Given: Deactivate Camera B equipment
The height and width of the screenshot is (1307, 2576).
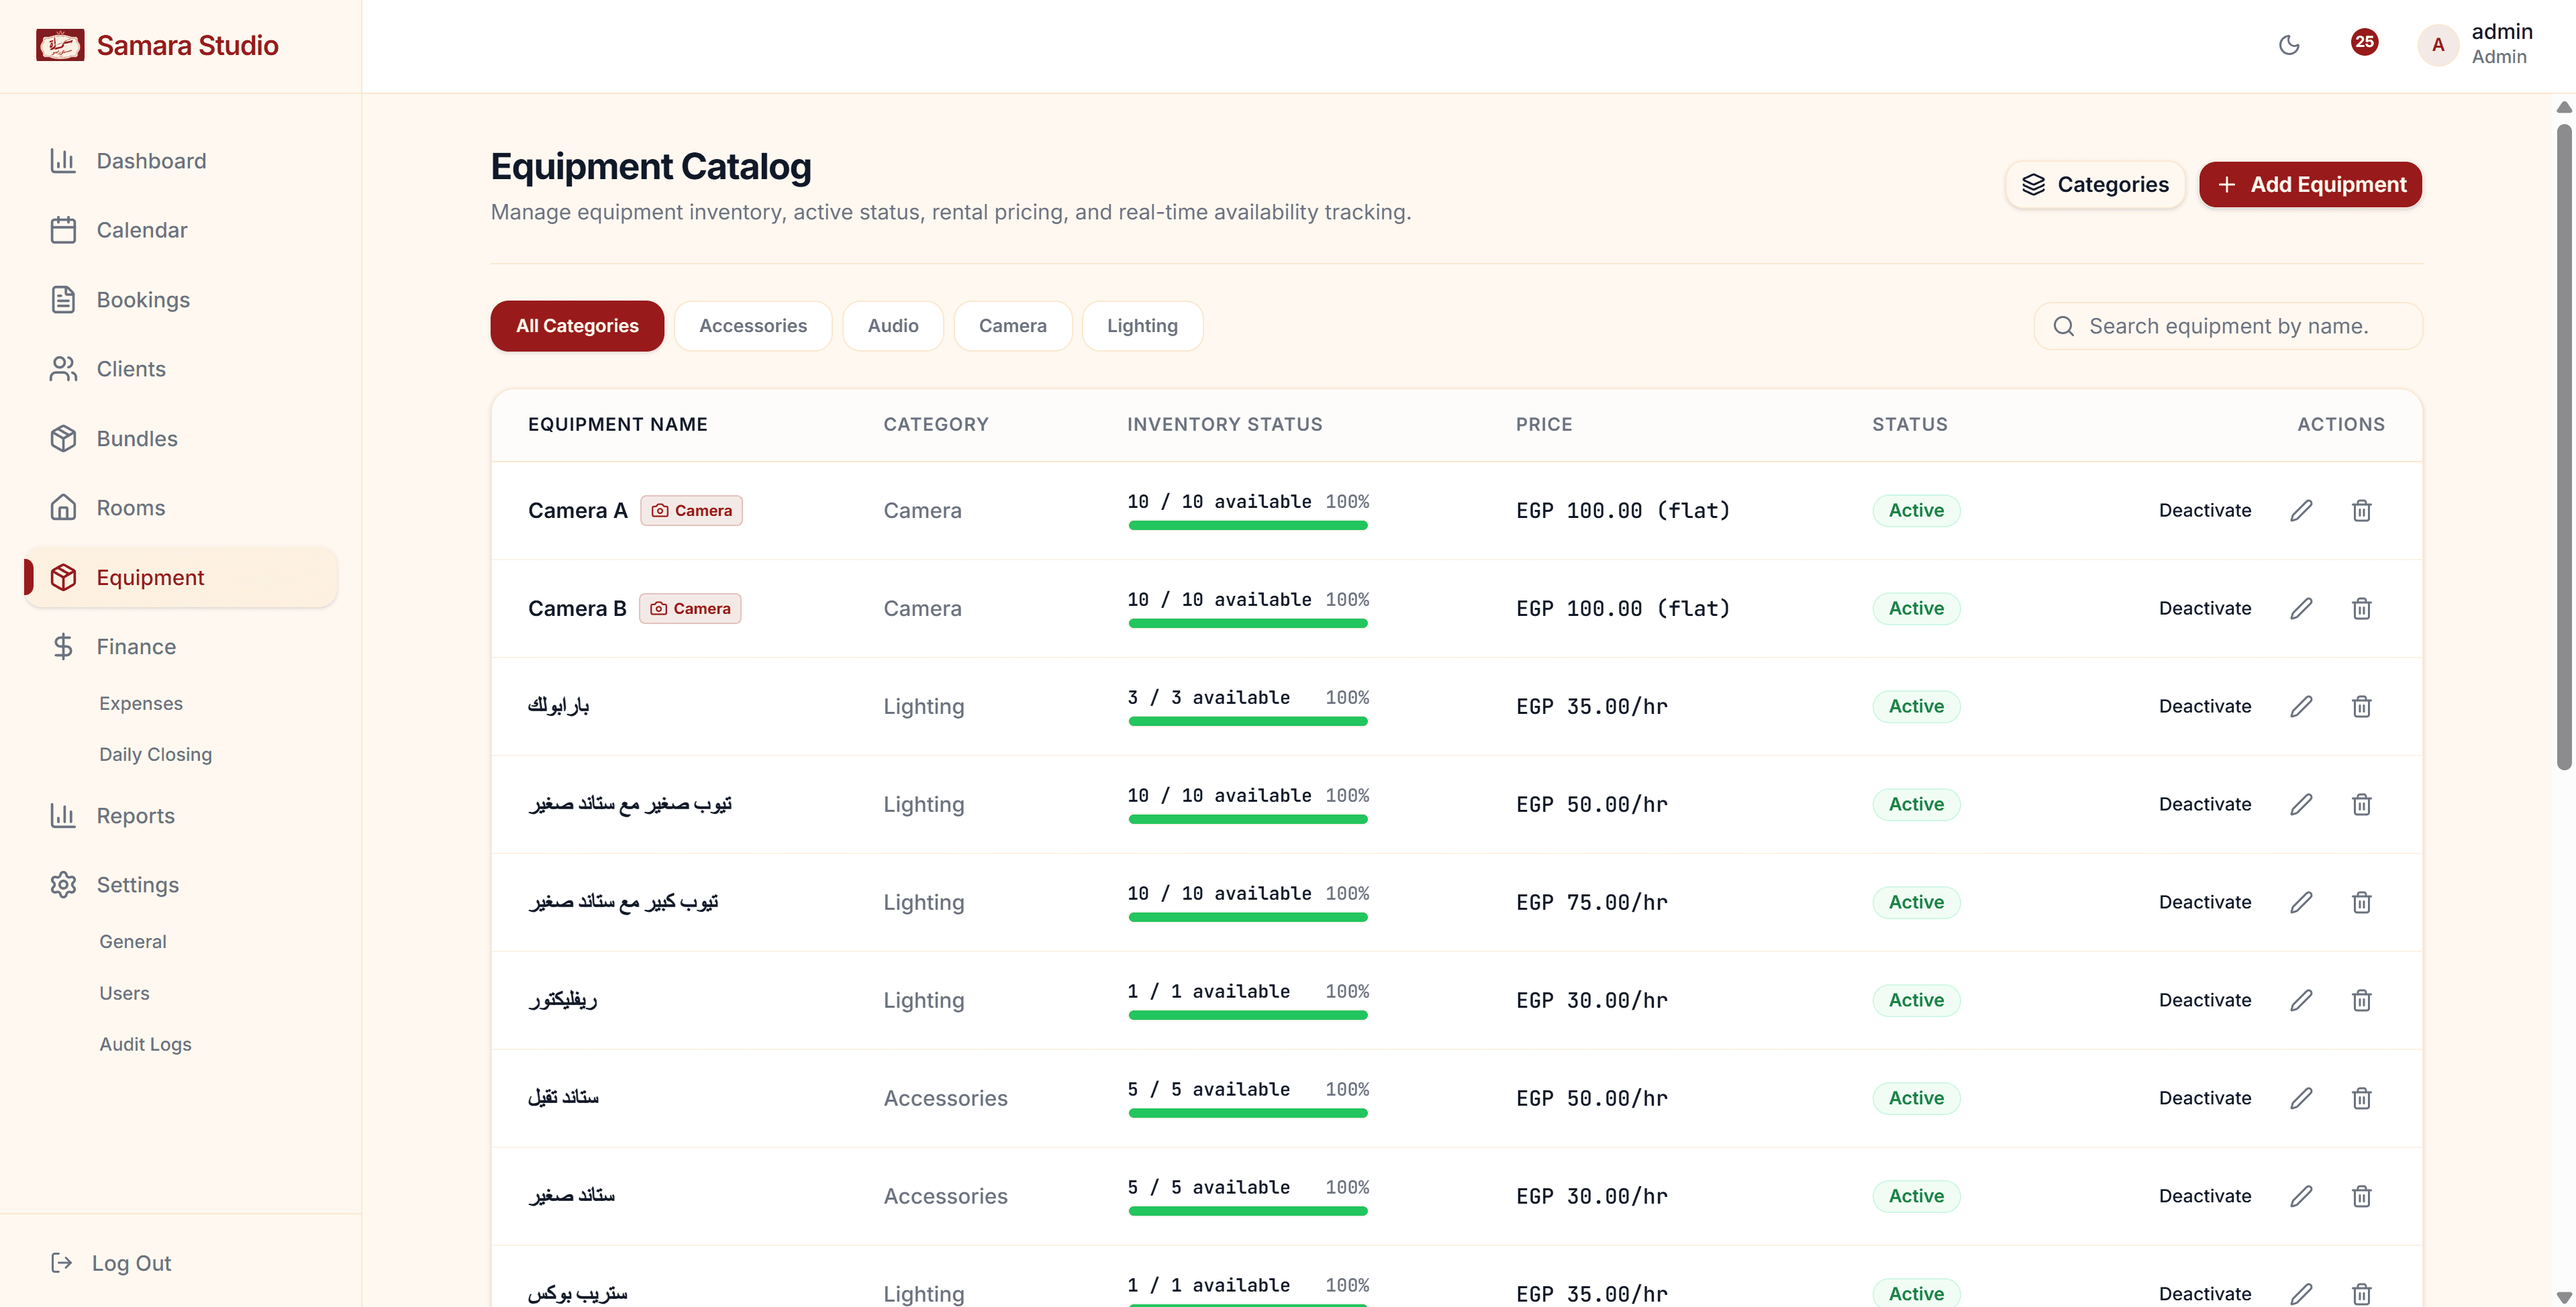Looking at the screenshot, I should pos(2204,609).
